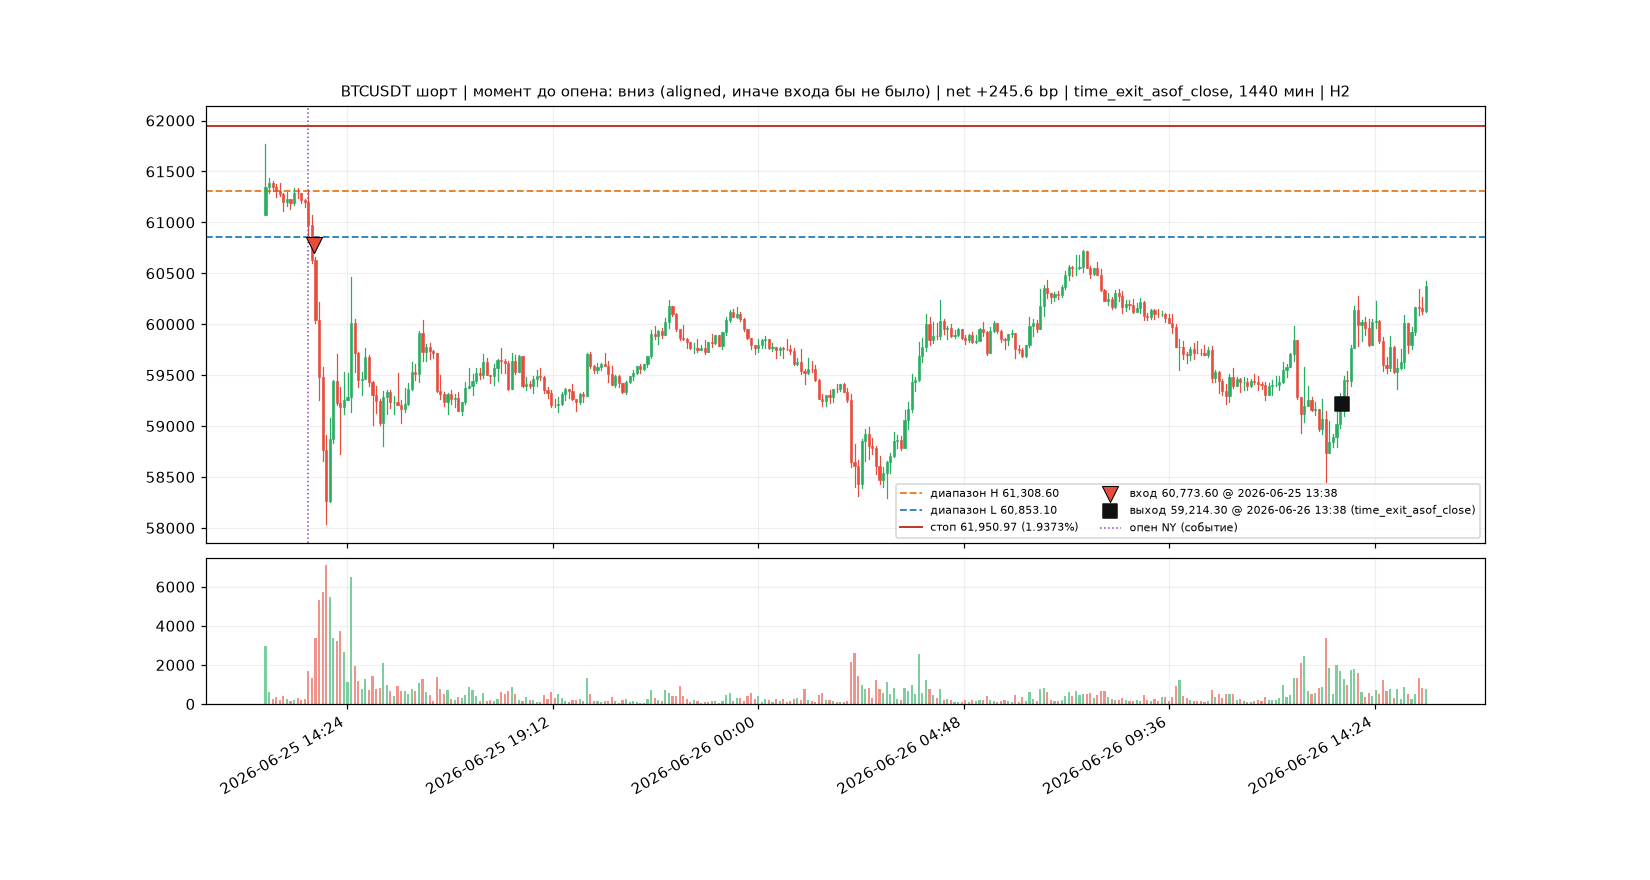Click the time label '2026-06-26 14:24'
Screen dimensions: 1650x880
pos(1310,755)
